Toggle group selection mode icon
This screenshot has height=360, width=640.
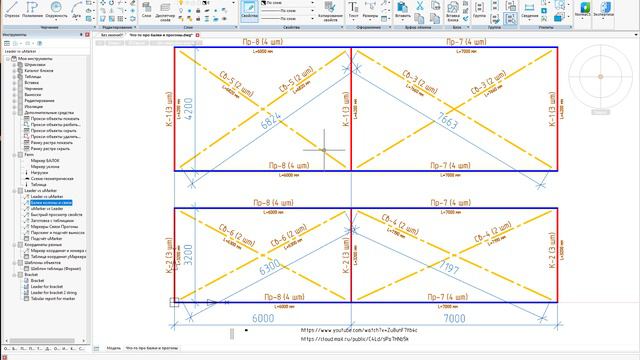pos(510,19)
